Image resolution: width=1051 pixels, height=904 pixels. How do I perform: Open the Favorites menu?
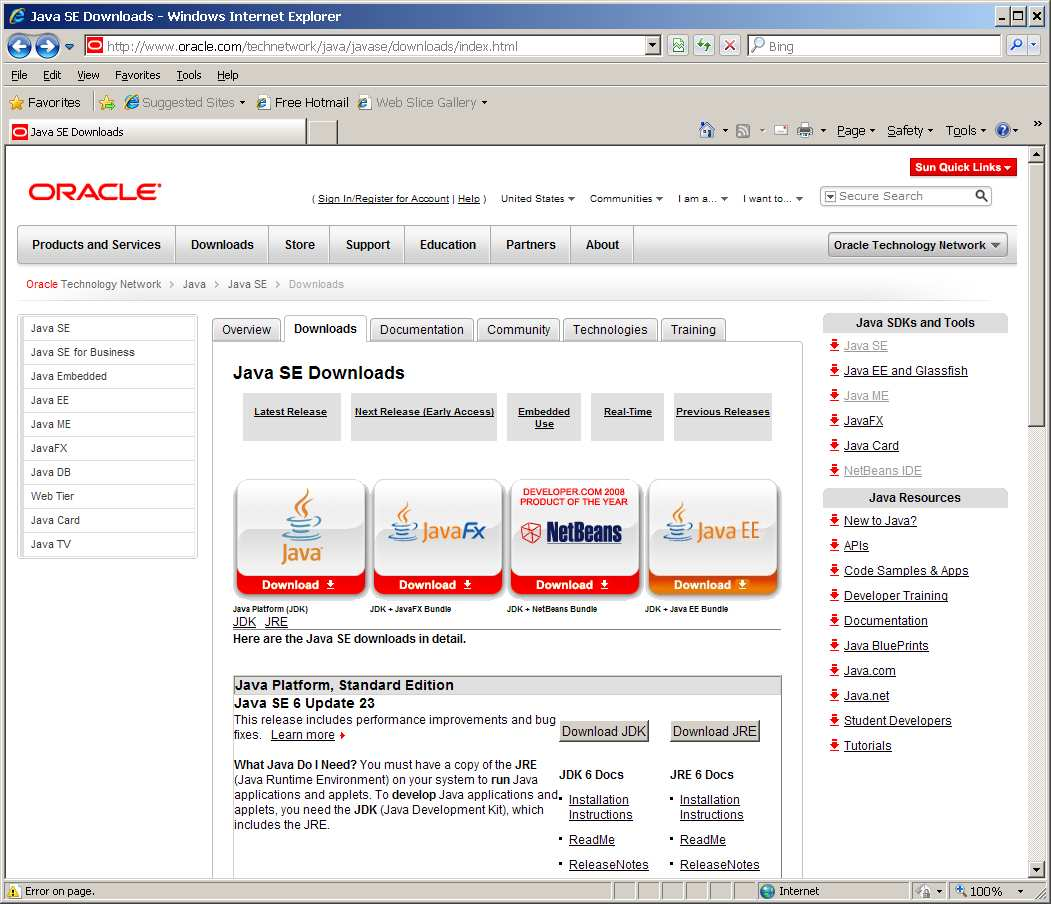pos(137,75)
